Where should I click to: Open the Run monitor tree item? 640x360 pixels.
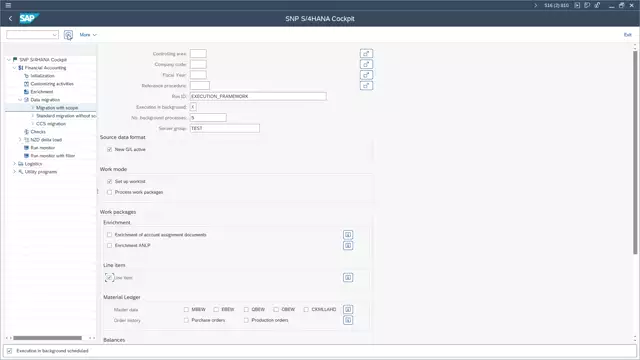pos(42,148)
